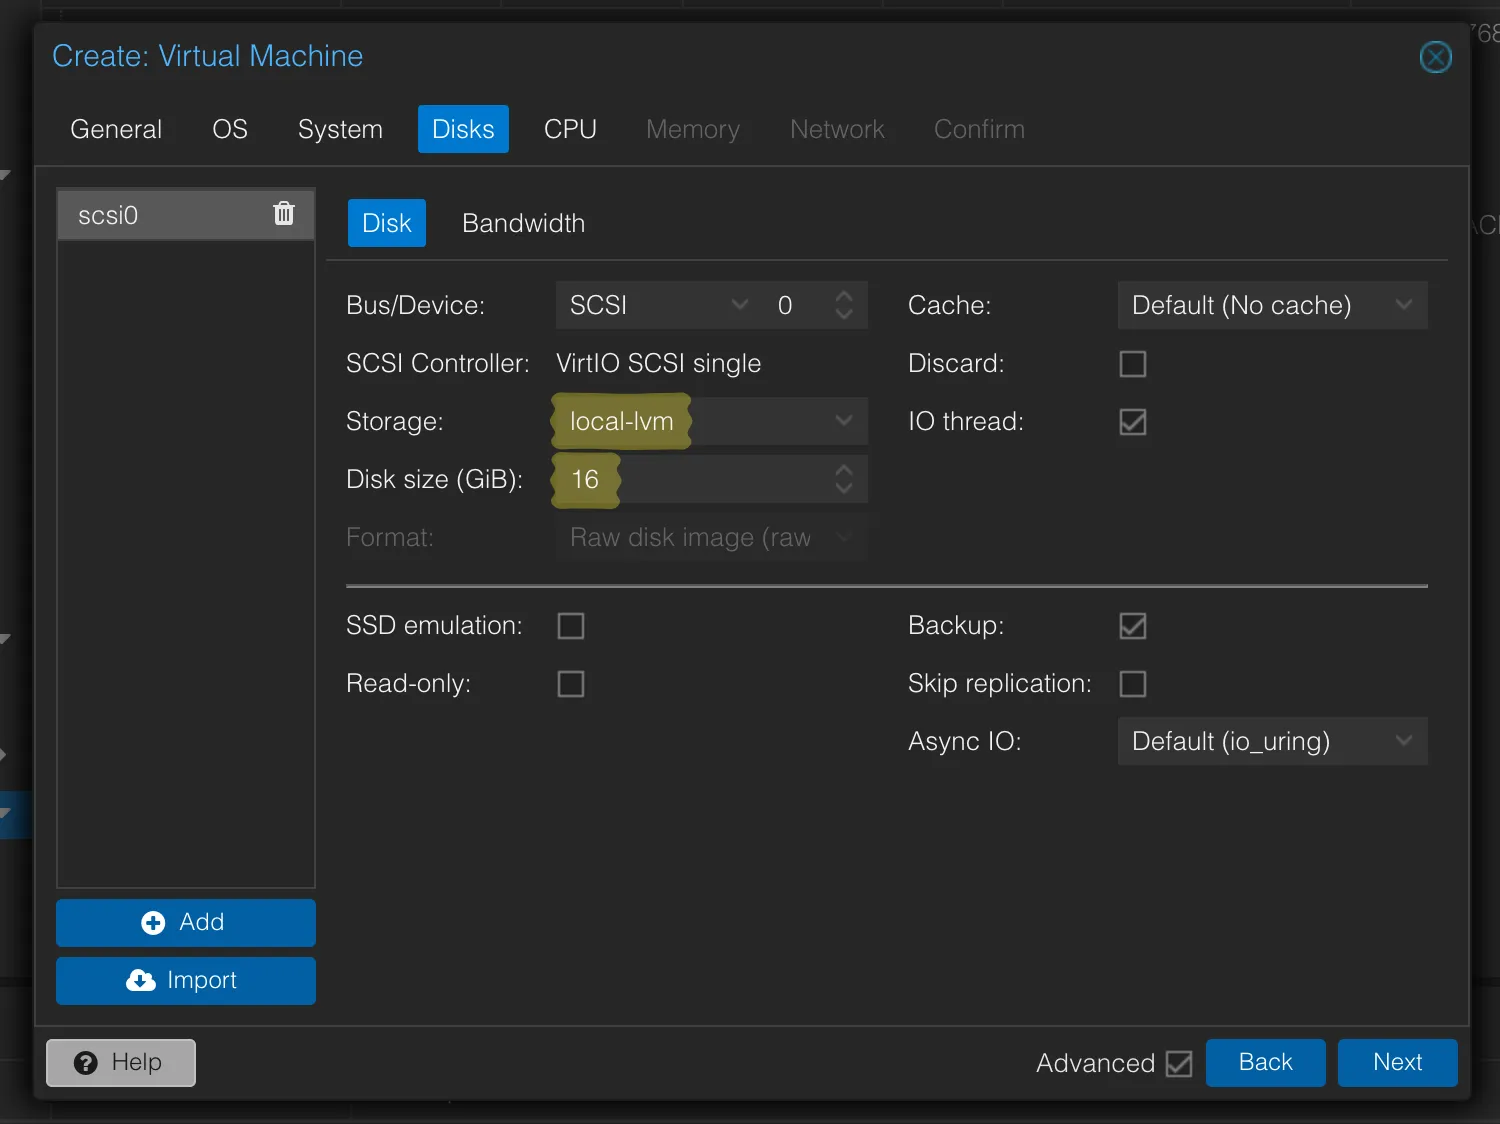Close the Create Virtual Machine dialog
The width and height of the screenshot is (1500, 1124).
tap(1436, 57)
